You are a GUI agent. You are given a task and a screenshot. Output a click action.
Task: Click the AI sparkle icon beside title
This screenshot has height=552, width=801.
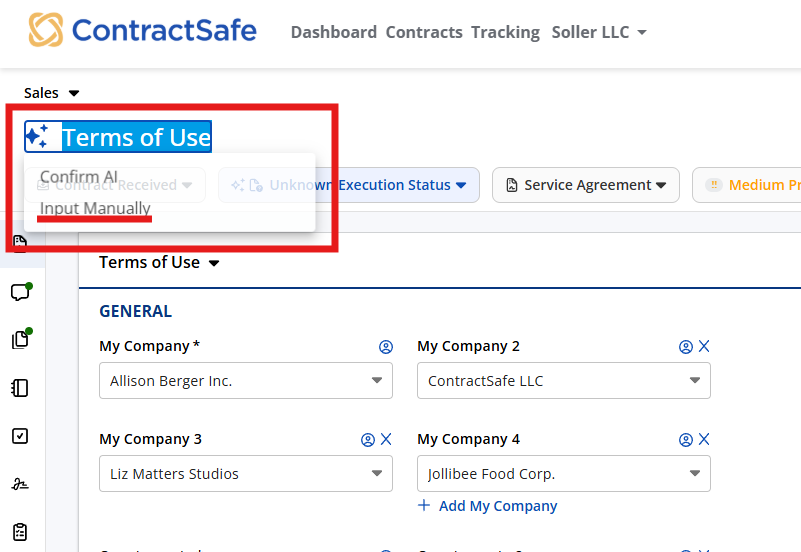[x=38, y=137]
